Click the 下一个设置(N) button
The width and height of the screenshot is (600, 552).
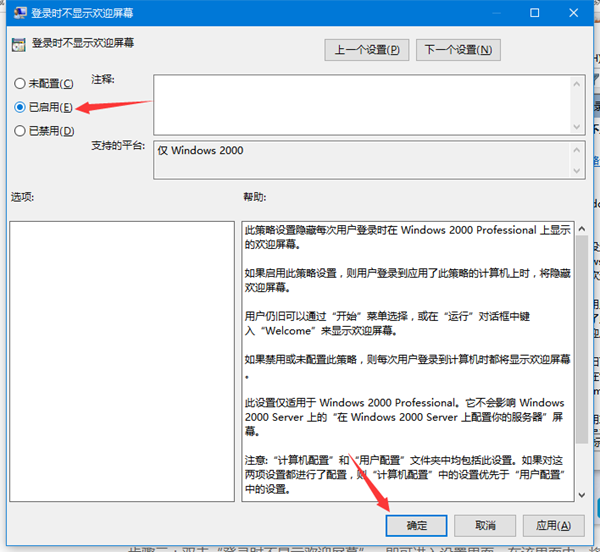tap(458, 50)
